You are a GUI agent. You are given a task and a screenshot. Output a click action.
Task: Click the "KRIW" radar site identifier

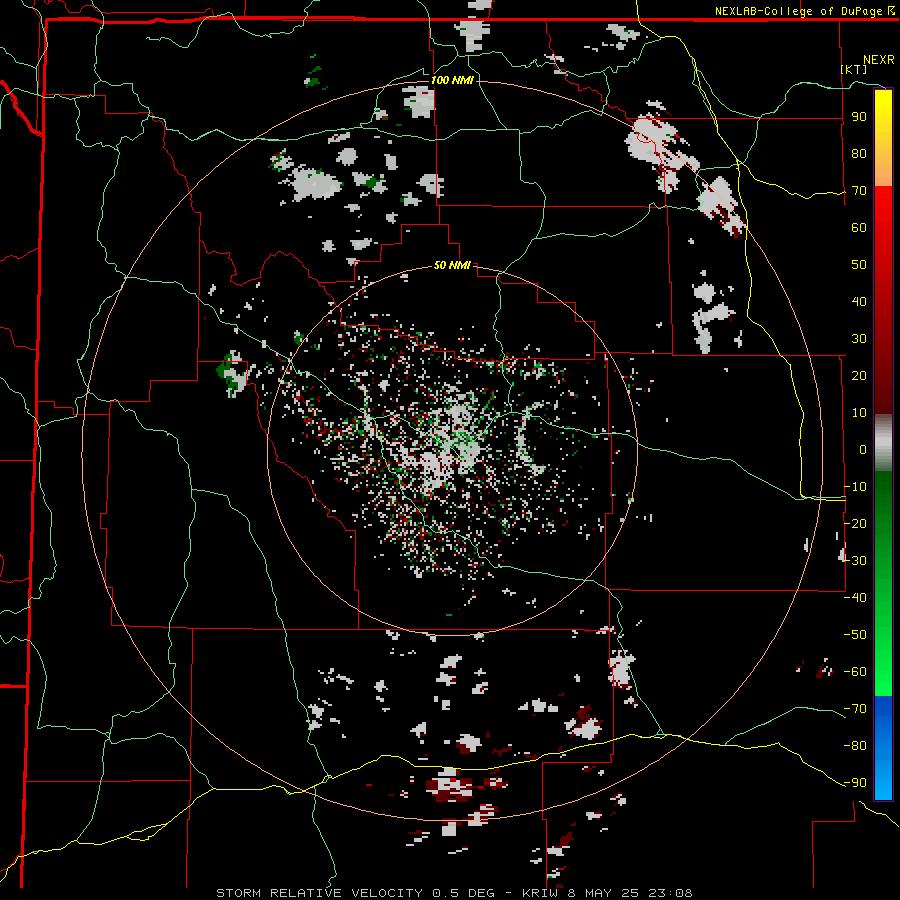tap(541, 893)
